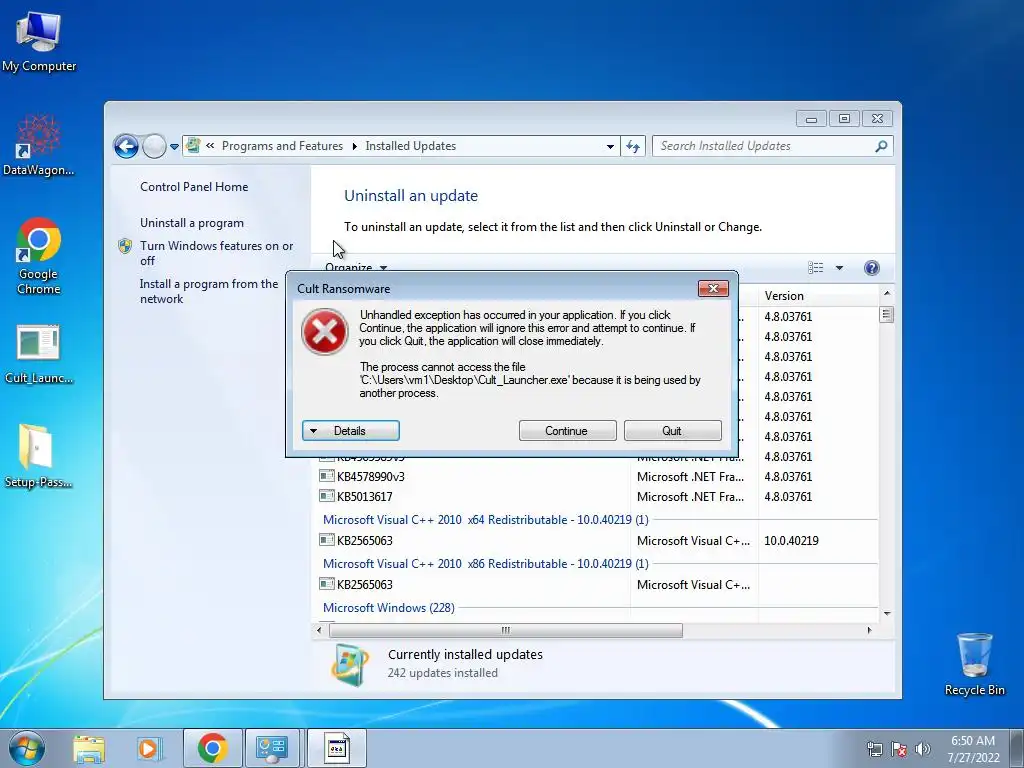Select update KB4578990v3

click(370, 477)
